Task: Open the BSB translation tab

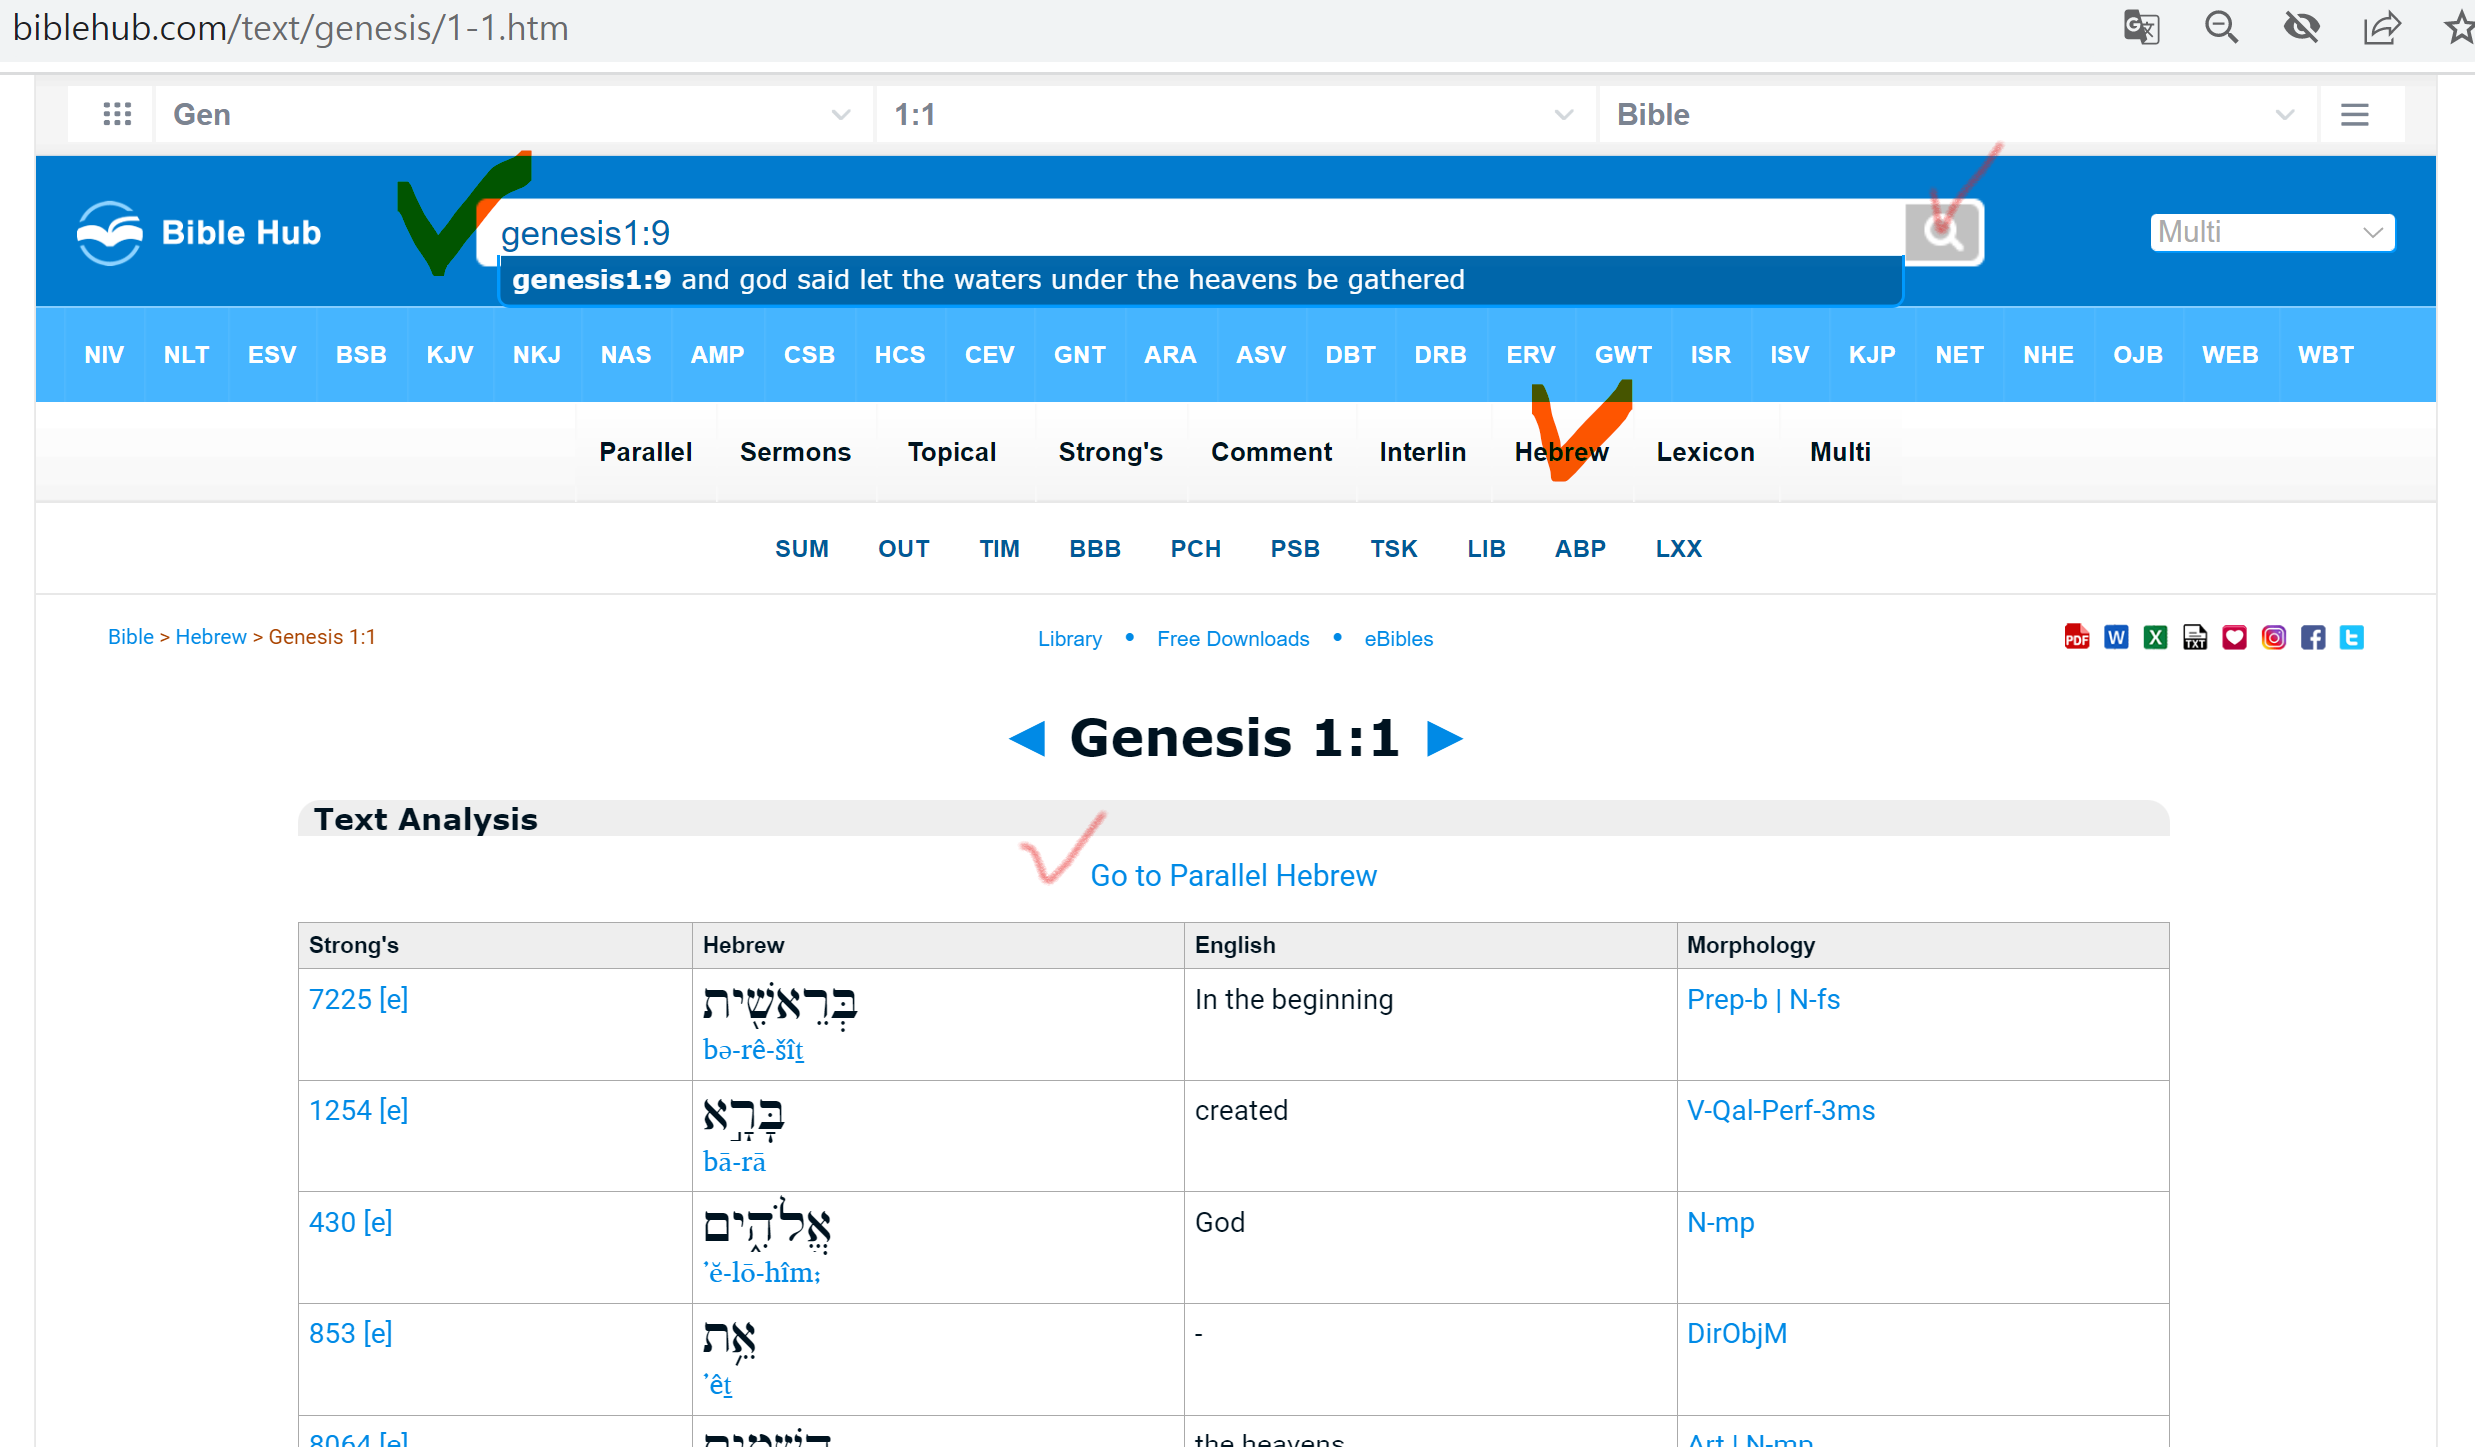Action: tap(361, 355)
